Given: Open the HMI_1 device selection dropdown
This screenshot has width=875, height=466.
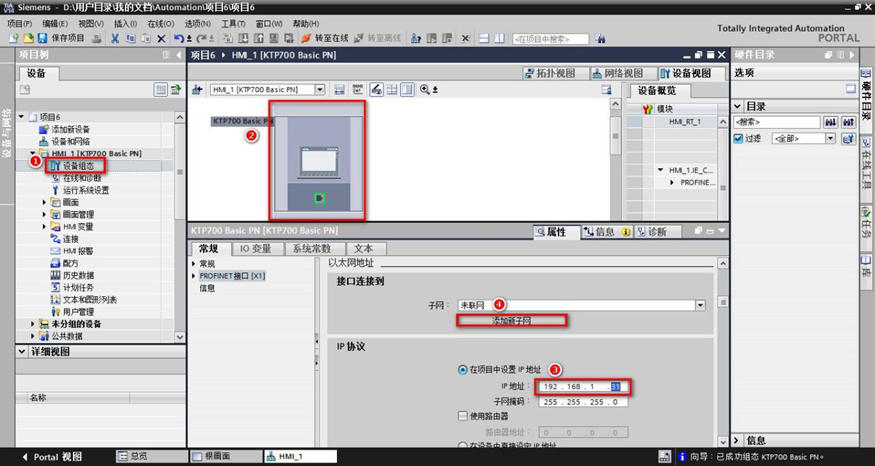Looking at the screenshot, I should (320, 89).
